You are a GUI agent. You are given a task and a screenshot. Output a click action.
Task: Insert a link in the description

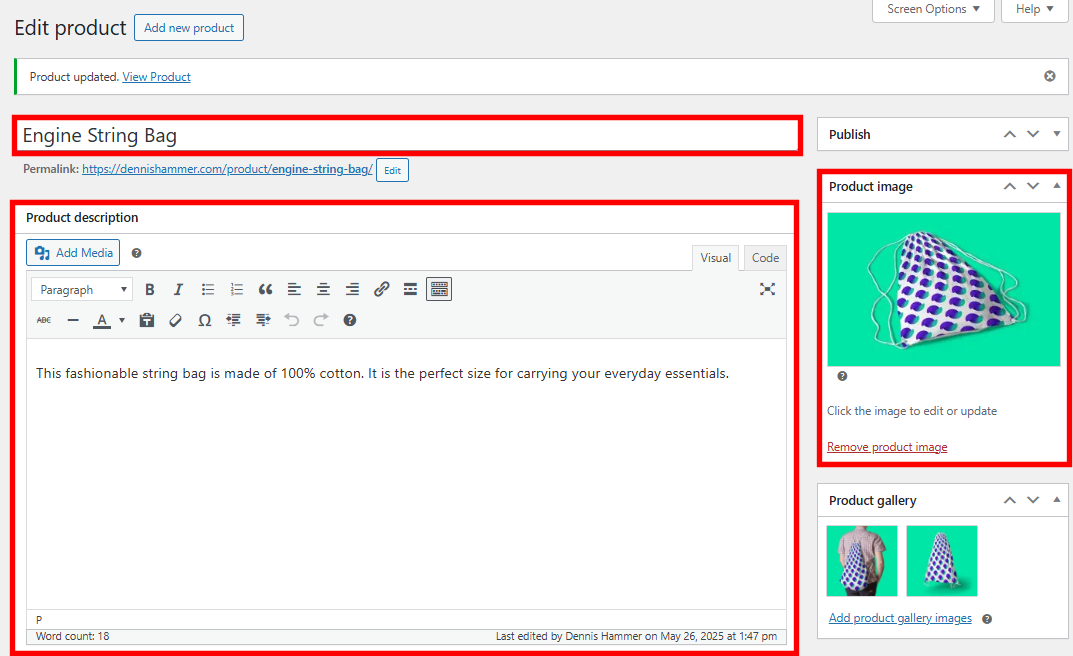(x=381, y=289)
